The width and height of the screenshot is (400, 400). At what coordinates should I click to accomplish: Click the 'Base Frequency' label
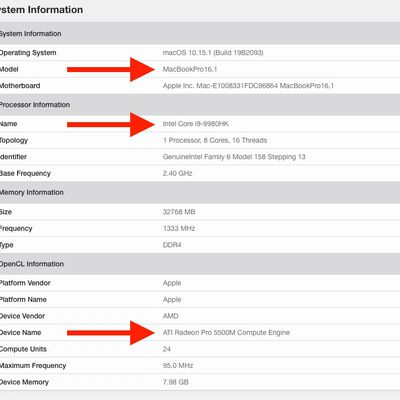pyautogui.click(x=25, y=173)
